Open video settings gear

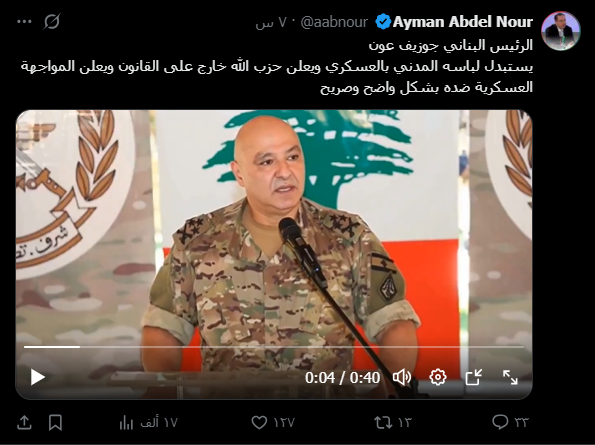(438, 377)
